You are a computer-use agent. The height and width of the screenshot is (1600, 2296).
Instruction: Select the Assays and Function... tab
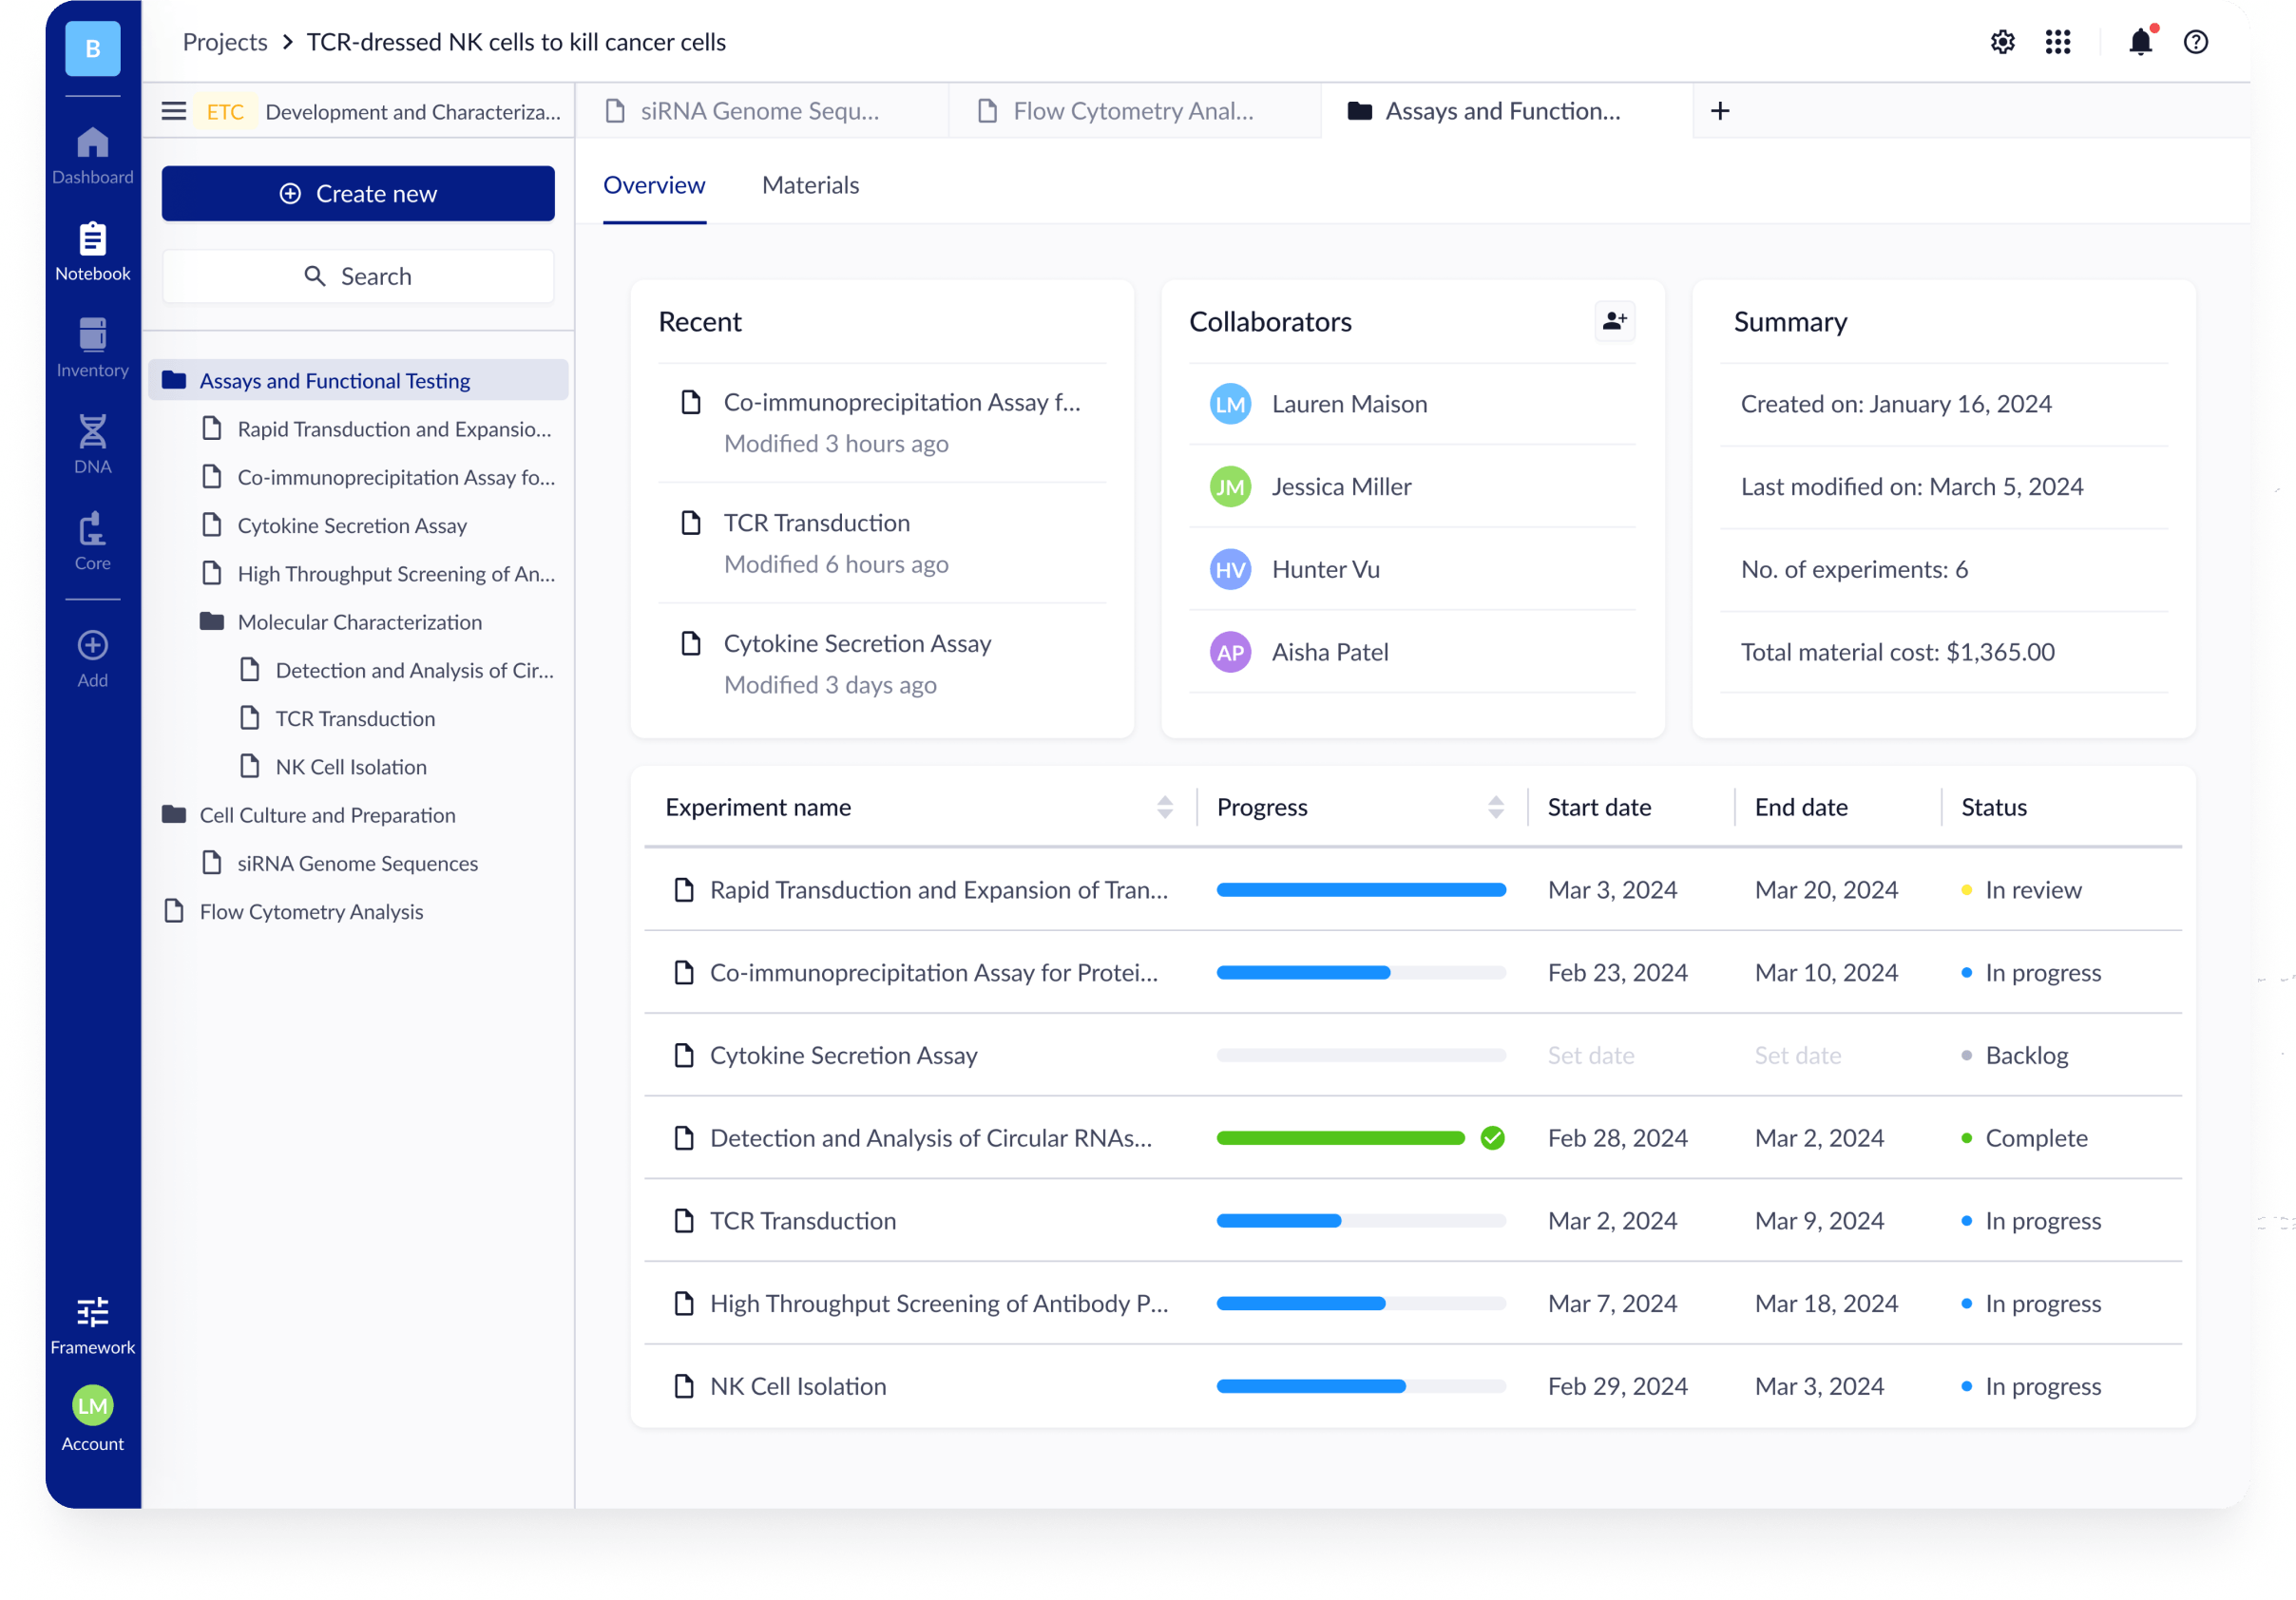[x=1506, y=111]
